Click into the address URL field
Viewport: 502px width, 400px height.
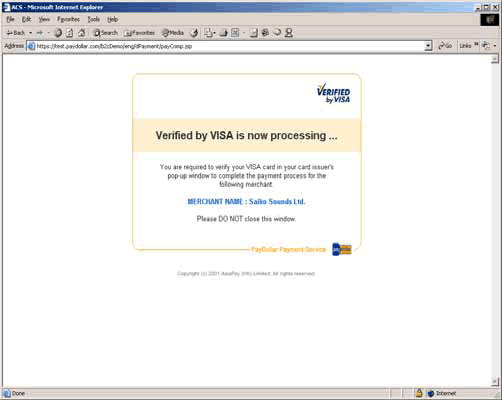click(229, 46)
